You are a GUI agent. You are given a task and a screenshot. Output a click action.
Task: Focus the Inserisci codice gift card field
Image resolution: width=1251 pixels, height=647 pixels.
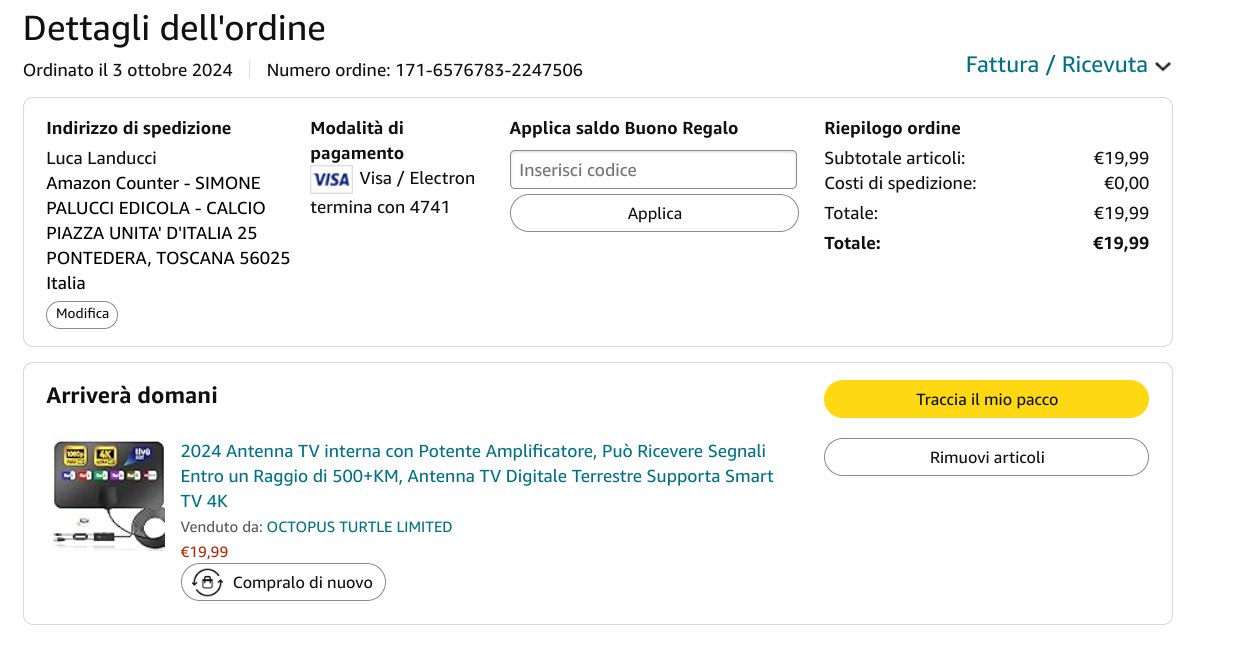click(x=653, y=170)
